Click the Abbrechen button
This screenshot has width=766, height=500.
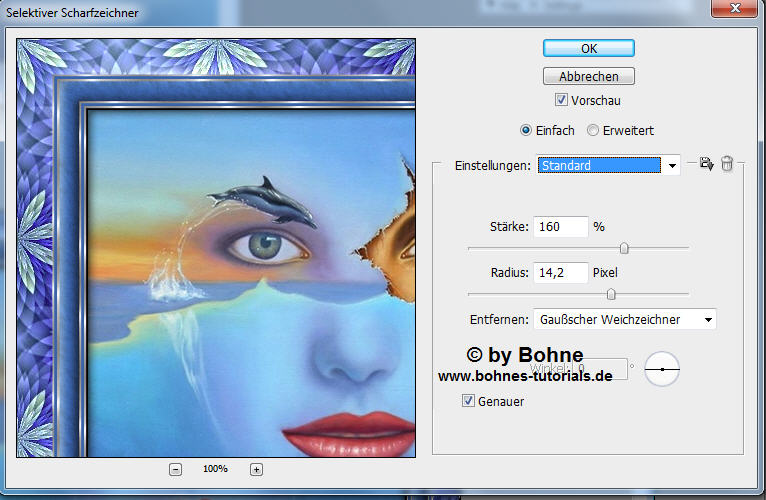(x=589, y=76)
